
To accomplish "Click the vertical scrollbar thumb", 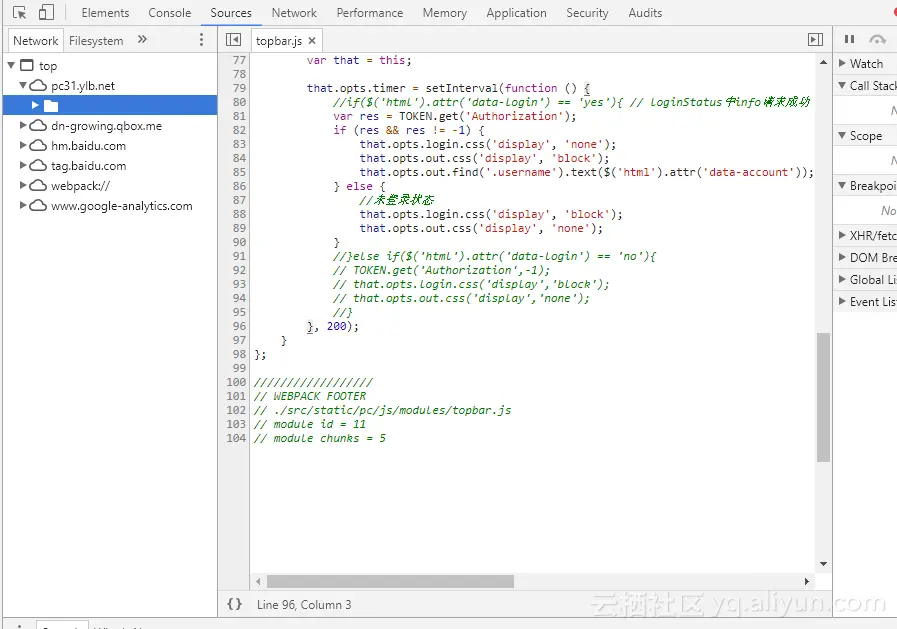I will pos(823,397).
